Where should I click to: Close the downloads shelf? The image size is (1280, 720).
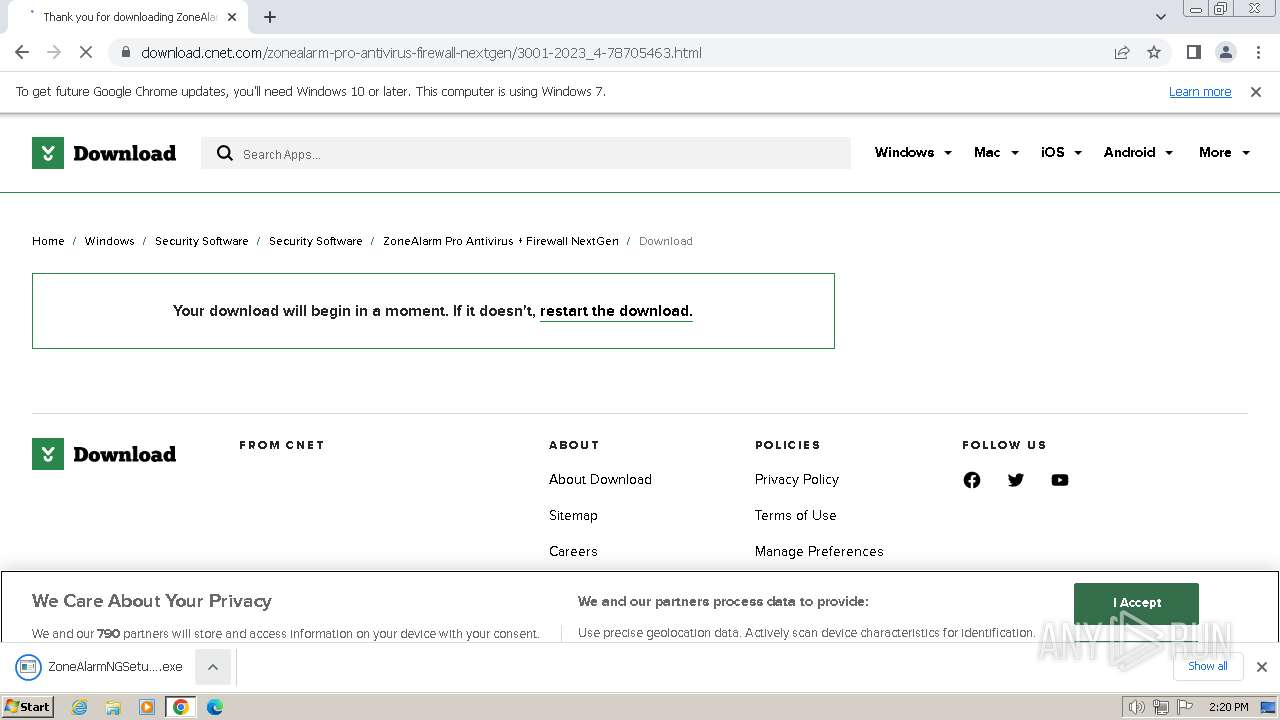tap(1262, 667)
